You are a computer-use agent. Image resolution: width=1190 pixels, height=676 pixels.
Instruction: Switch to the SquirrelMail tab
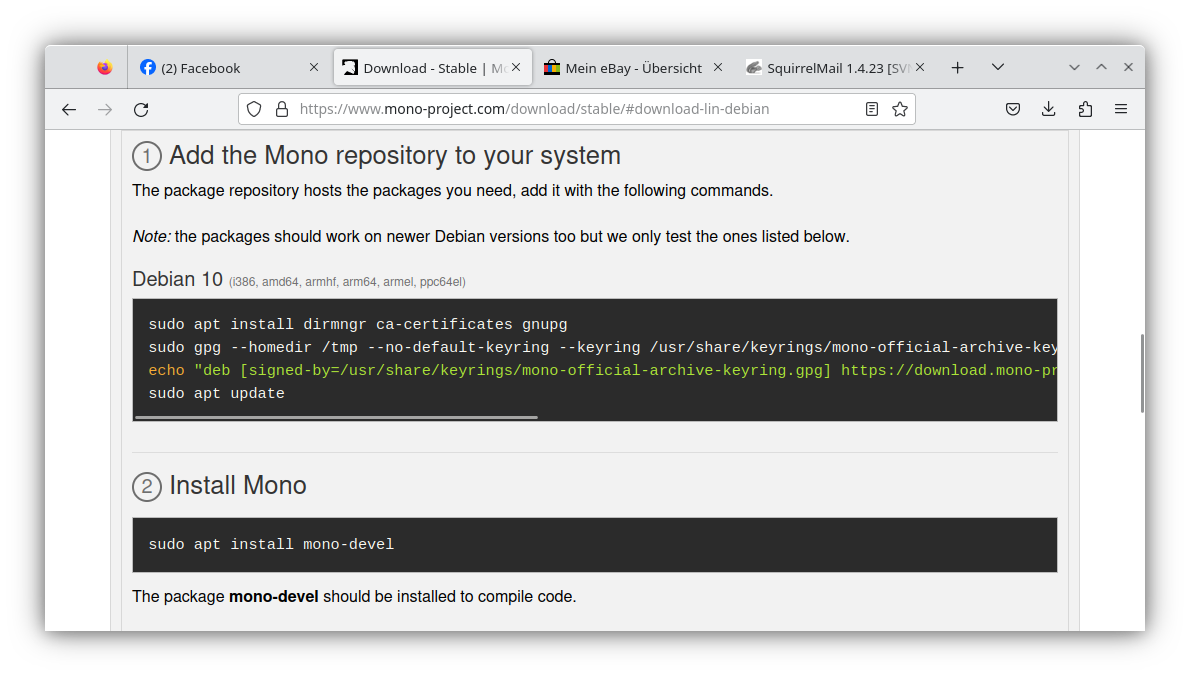click(x=825, y=68)
